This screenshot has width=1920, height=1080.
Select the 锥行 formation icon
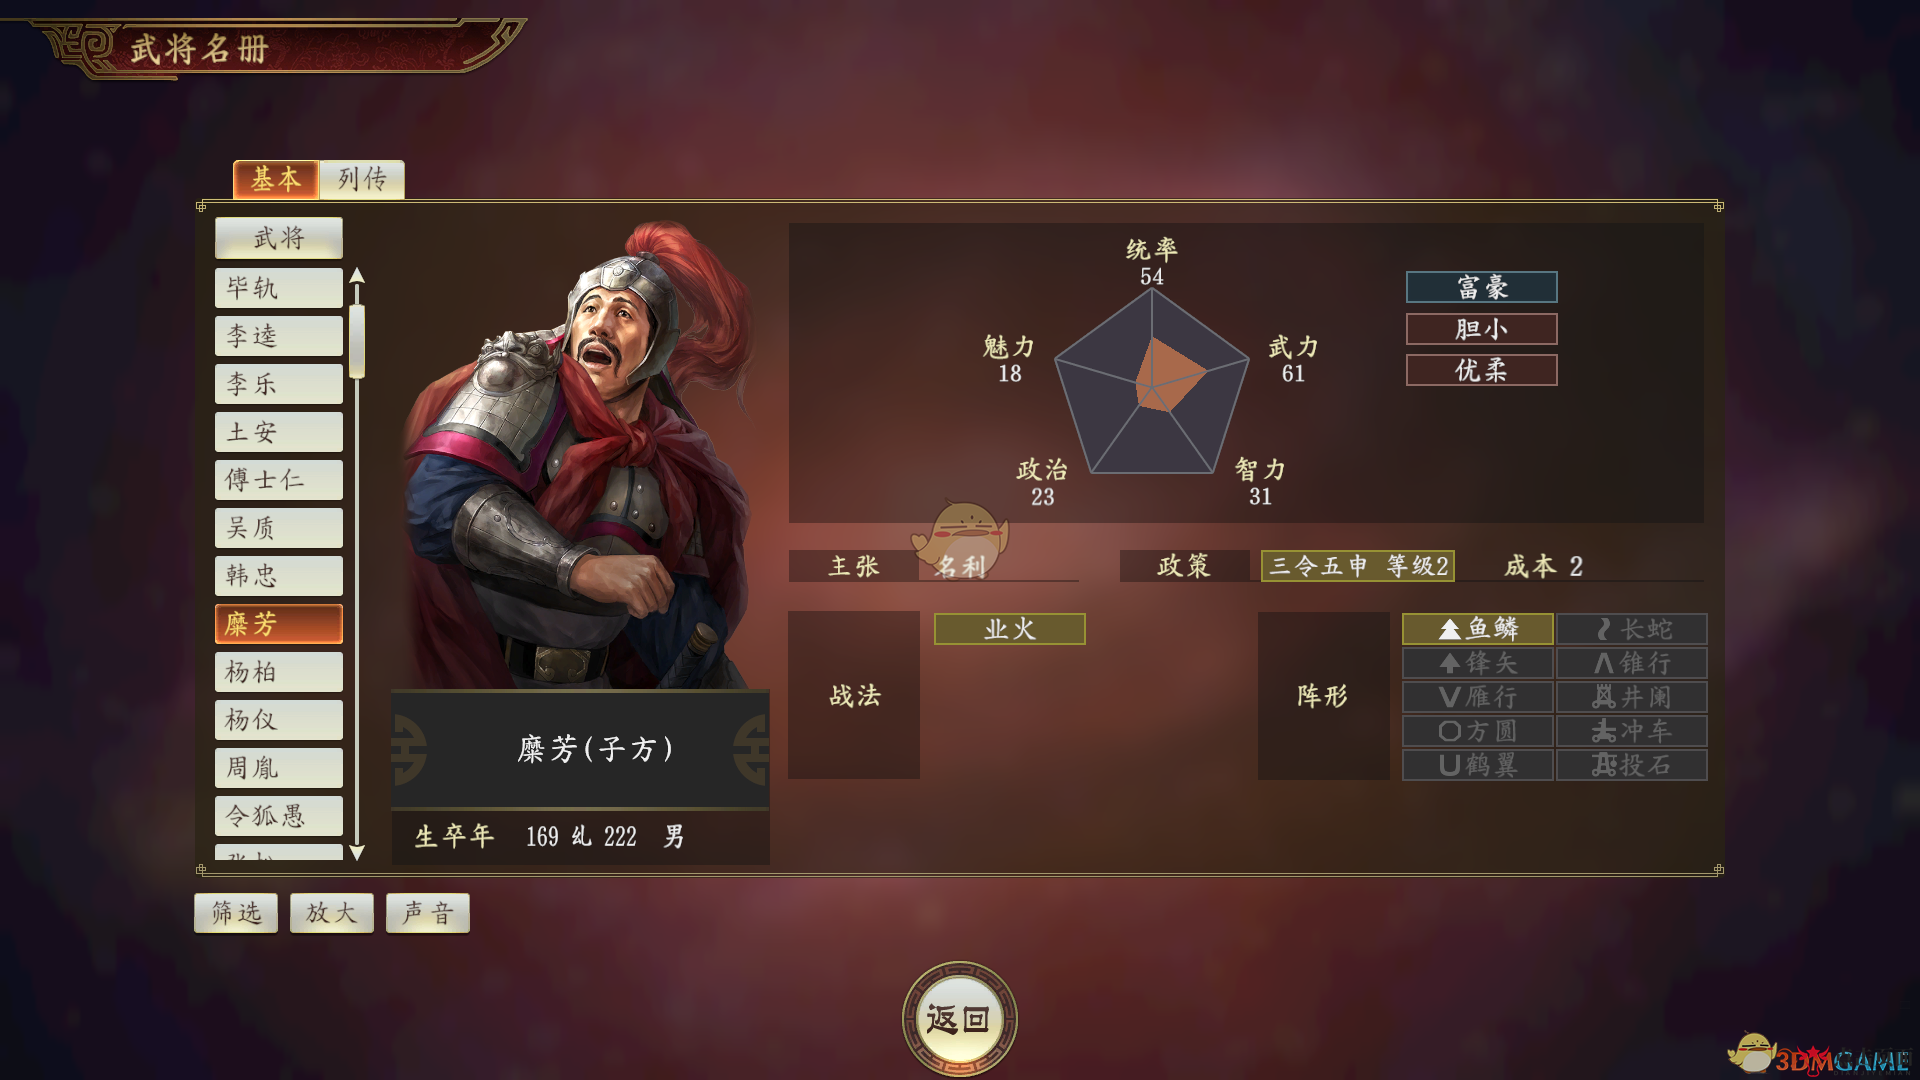(x=1631, y=663)
